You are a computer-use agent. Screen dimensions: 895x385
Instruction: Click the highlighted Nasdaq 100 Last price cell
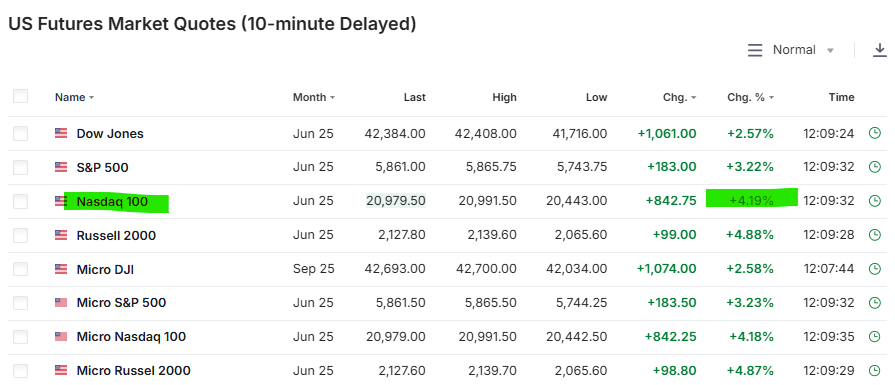tap(396, 201)
